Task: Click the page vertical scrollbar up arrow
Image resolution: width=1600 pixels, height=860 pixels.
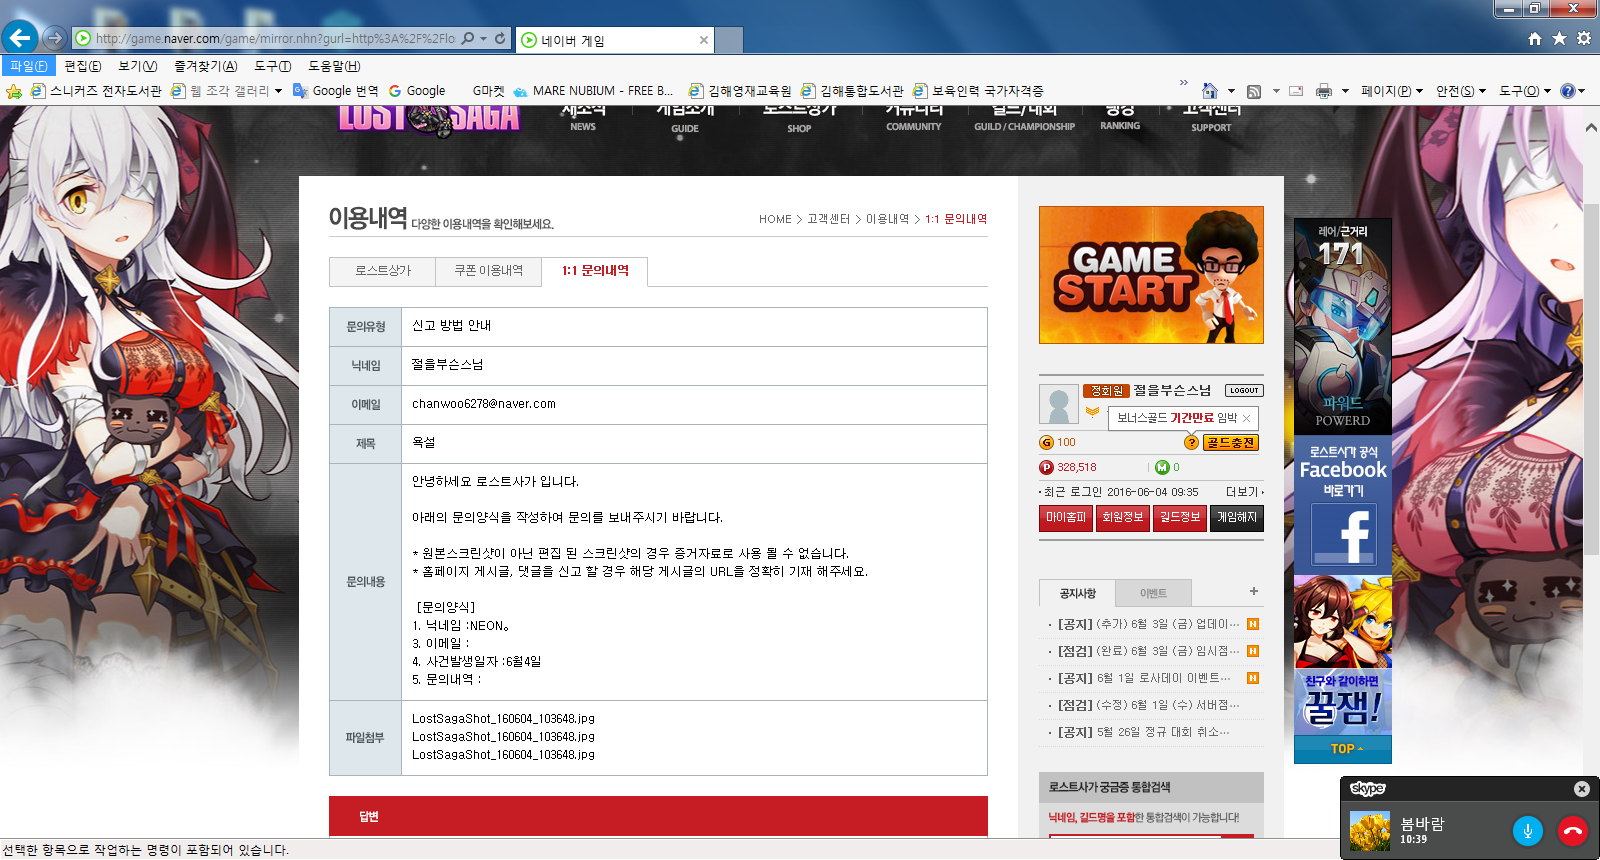Action: 1591,129
